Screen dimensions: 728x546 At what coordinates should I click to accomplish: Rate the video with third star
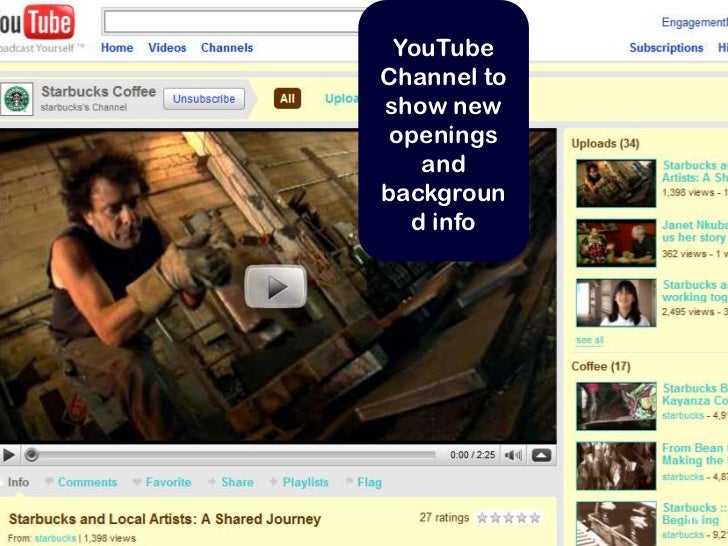tap(509, 518)
